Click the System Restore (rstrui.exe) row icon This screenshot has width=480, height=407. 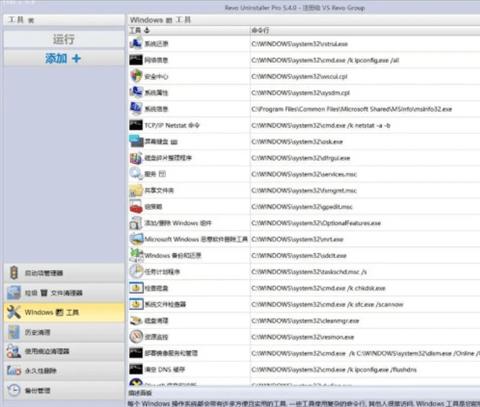136,44
